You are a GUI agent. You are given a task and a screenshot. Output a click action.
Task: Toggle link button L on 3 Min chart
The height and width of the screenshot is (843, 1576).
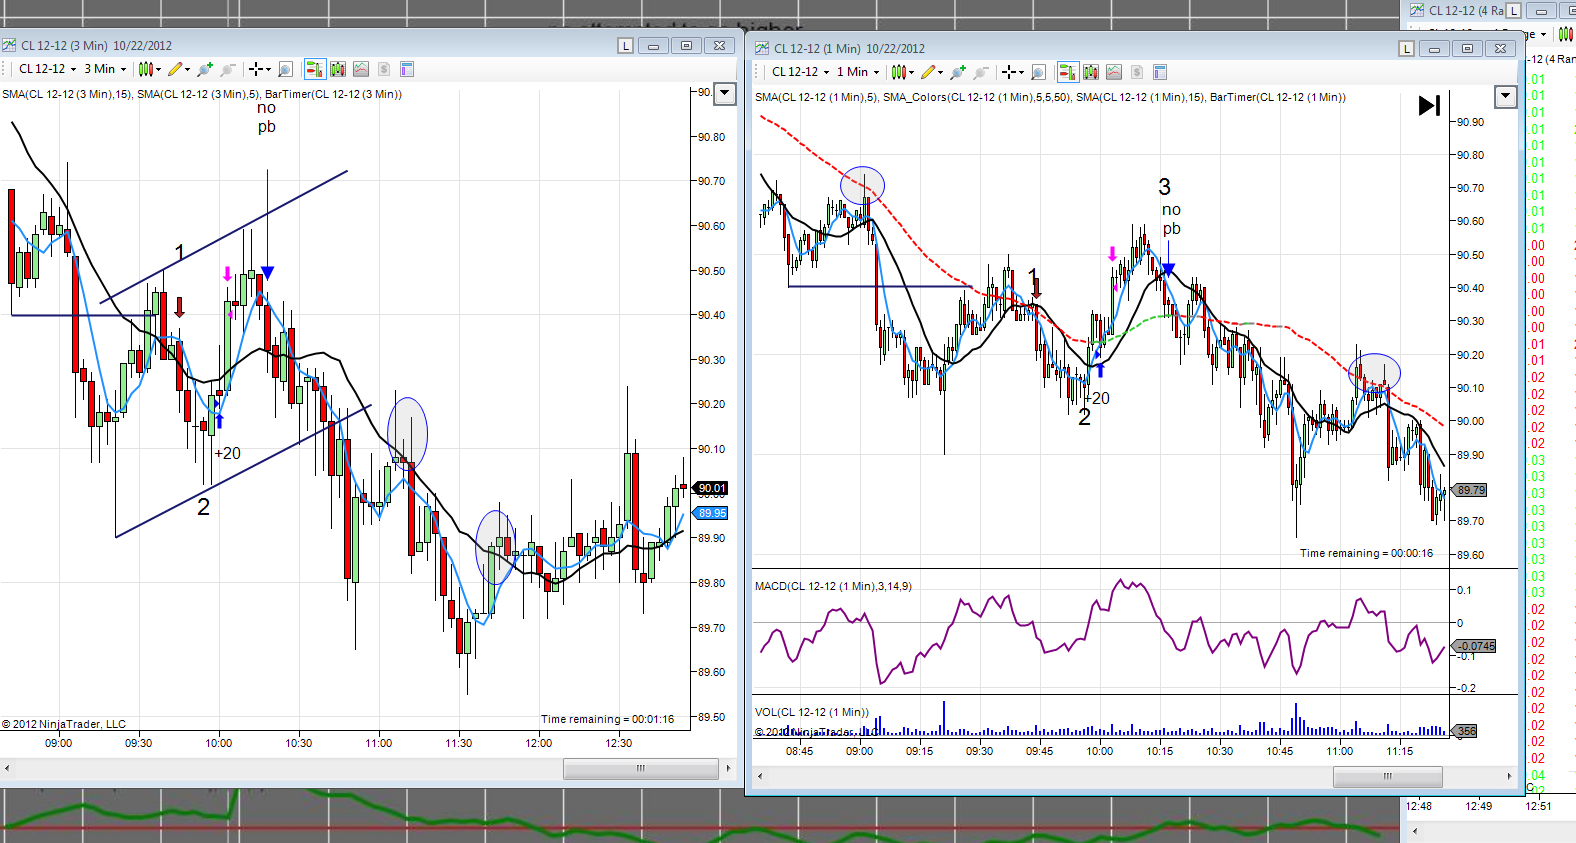[x=626, y=45]
